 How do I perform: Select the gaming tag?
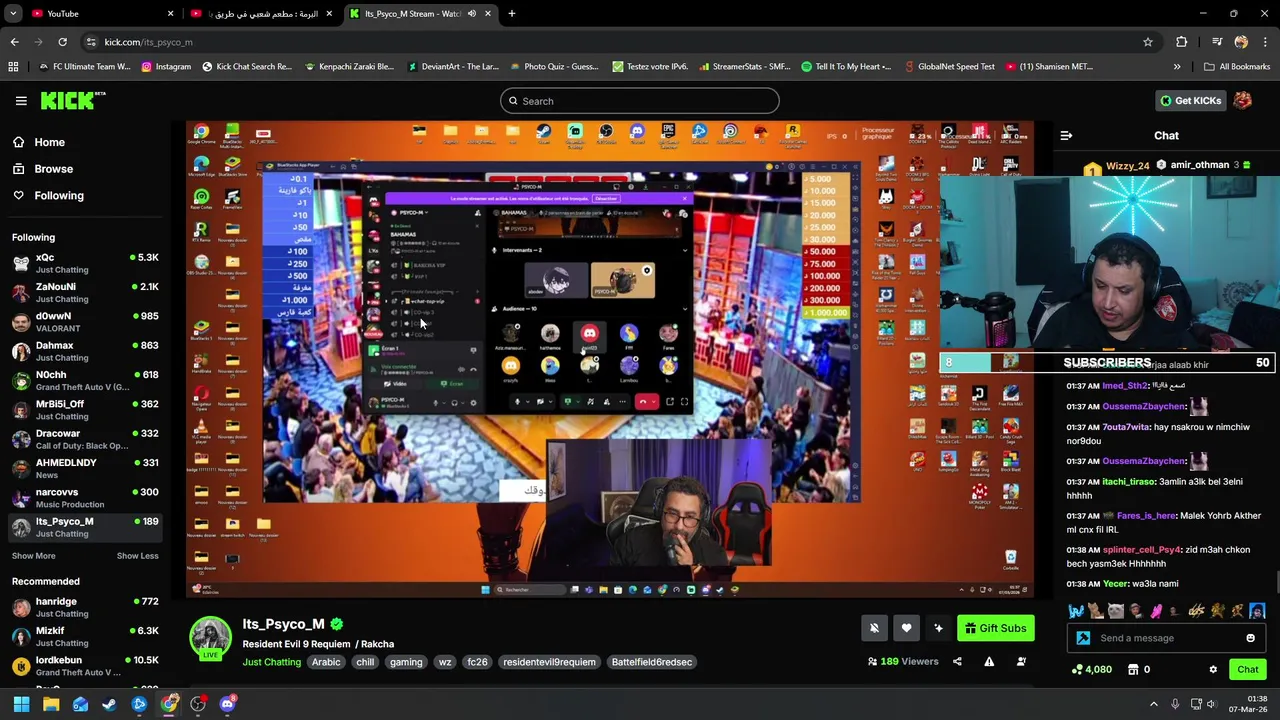[x=406, y=662]
